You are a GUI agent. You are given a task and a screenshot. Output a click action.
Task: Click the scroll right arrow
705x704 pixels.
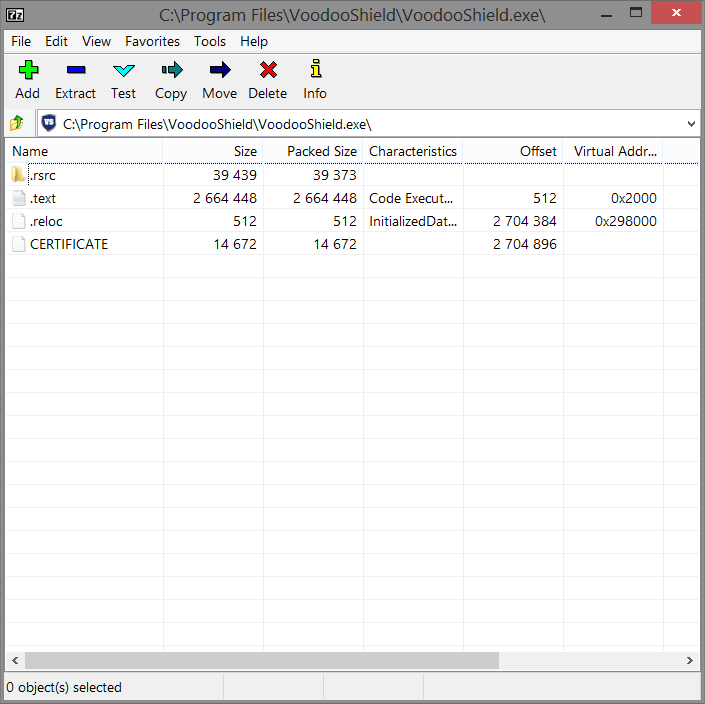coord(690,660)
